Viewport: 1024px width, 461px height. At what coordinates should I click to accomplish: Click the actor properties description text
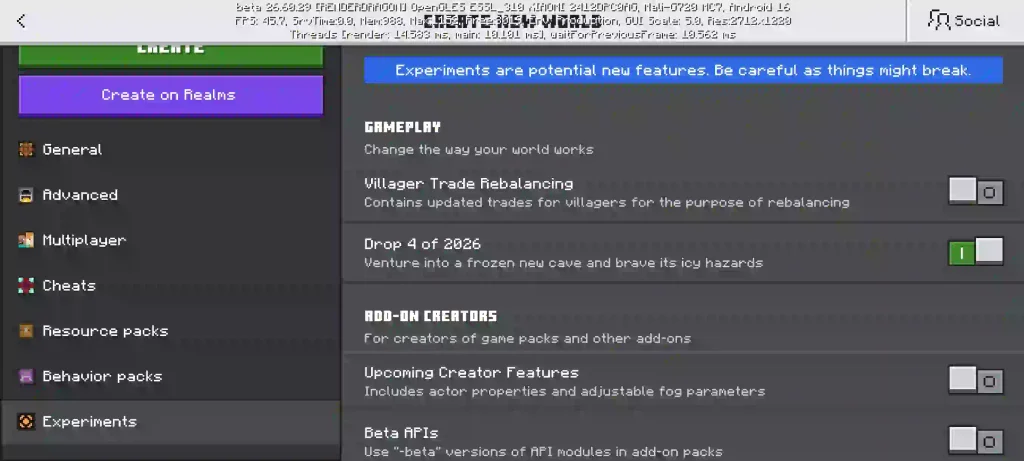click(564, 392)
